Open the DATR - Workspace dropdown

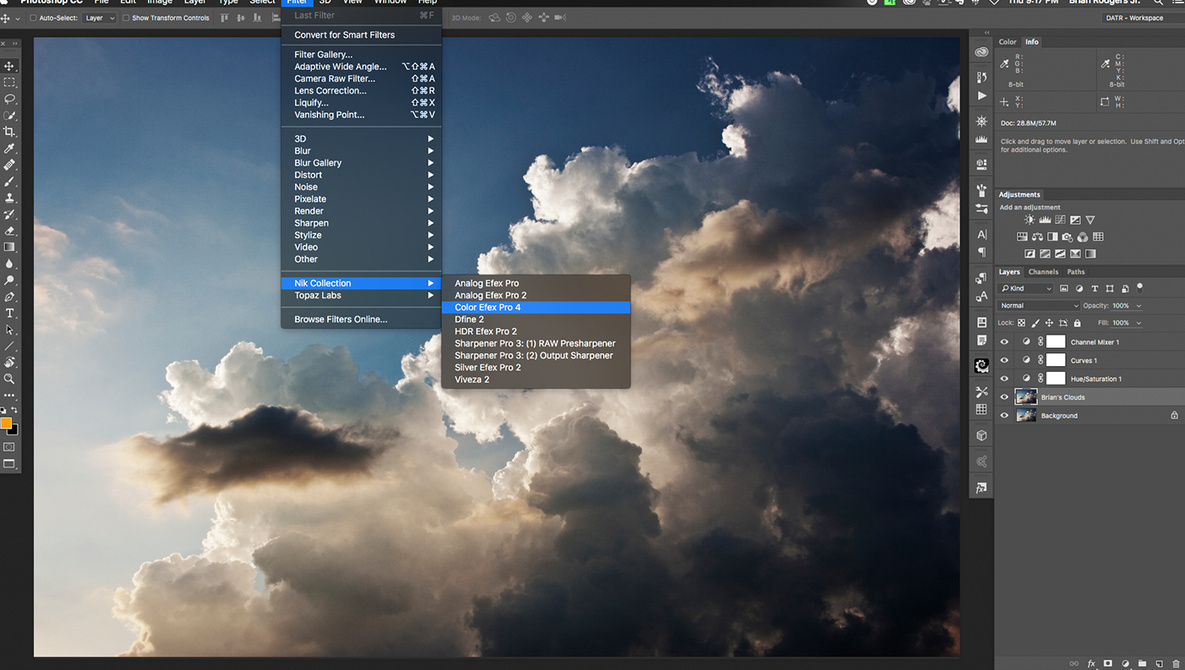click(1140, 18)
